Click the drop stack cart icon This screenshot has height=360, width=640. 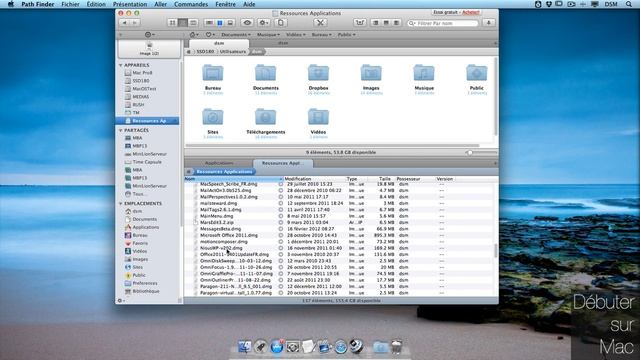point(360,23)
